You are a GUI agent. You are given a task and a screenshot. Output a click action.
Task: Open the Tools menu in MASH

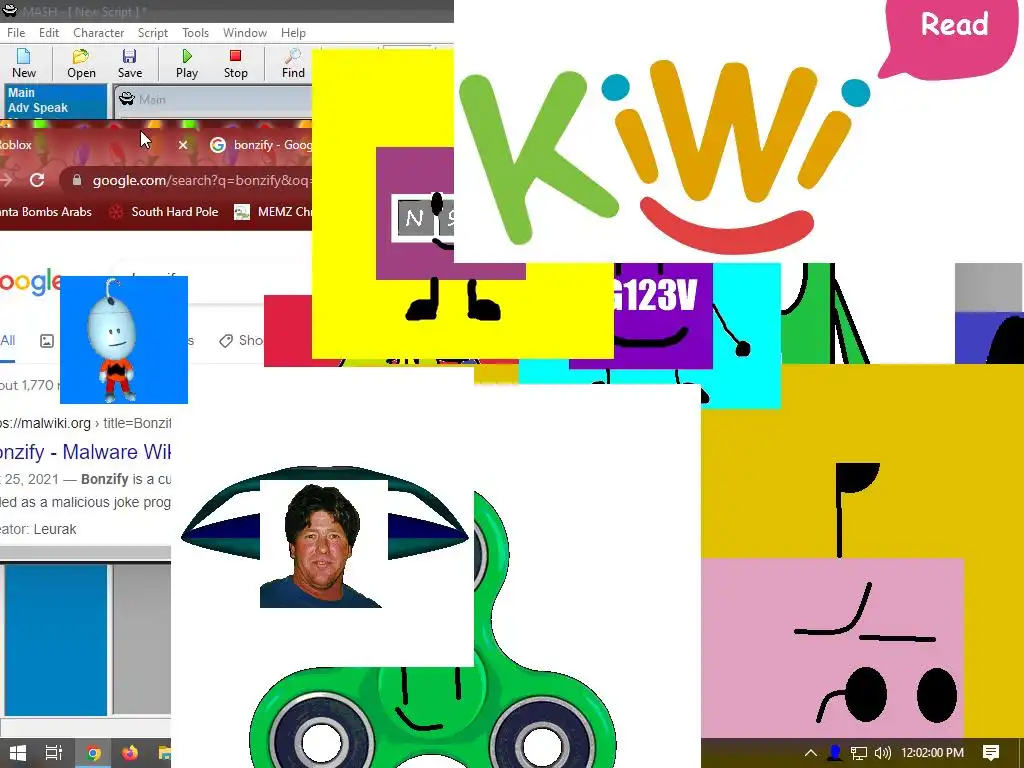tap(195, 33)
